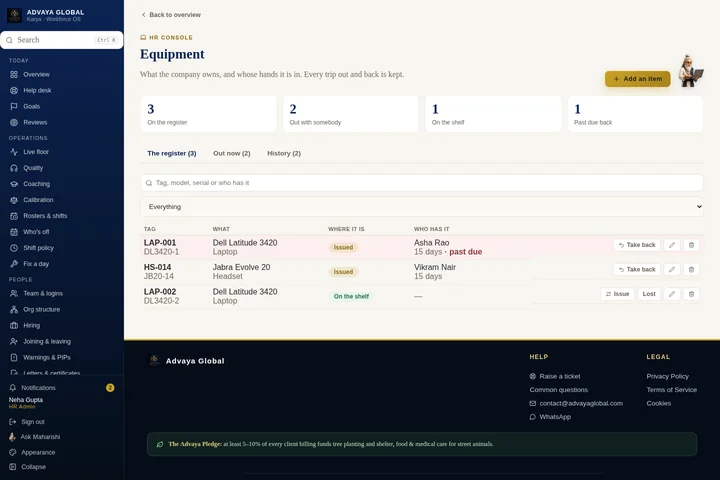Open Overview in the sidebar
The width and height of the screenshot is (720, 480).
click(x=36, y=74)
